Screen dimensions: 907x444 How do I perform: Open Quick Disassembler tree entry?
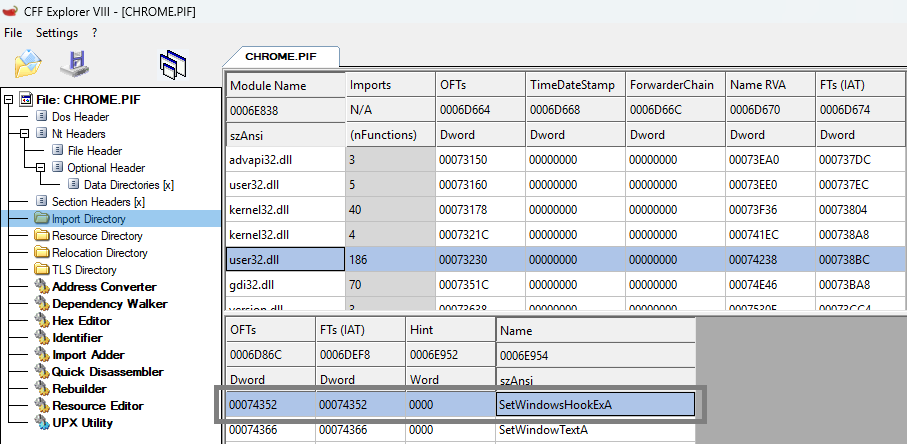(x=108, y=372)
